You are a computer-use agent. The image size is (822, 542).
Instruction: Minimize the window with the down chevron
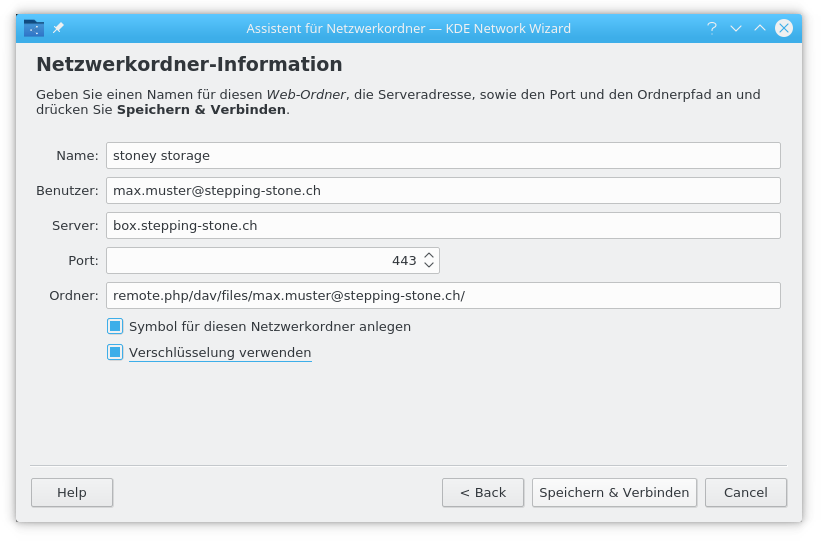pyautogui.click(x=736, y=28)
